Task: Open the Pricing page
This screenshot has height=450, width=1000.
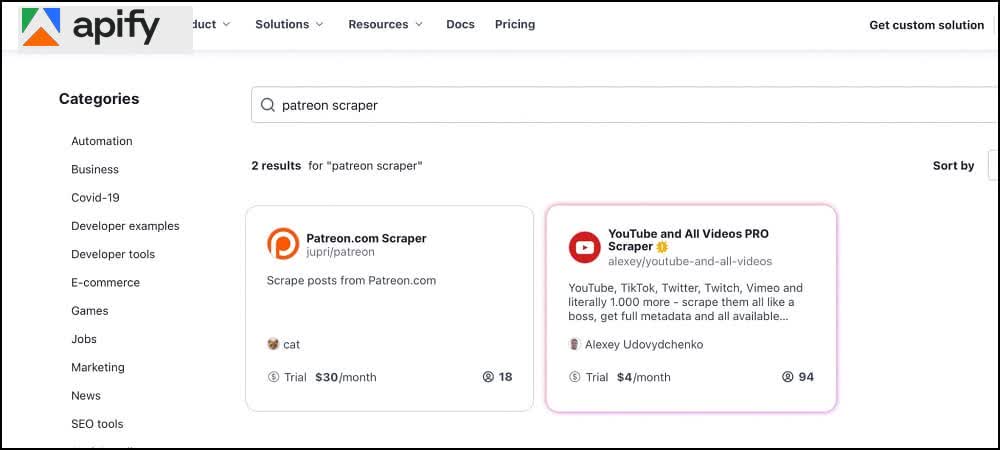Action: point(515,24)
